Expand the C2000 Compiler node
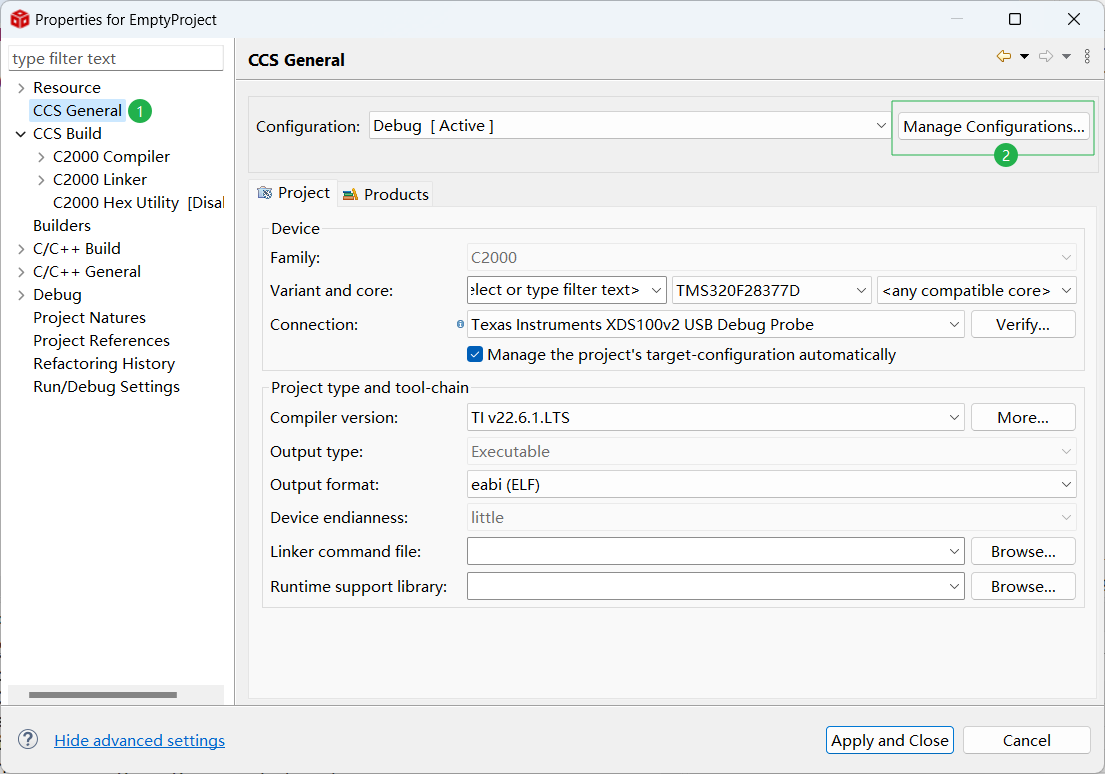This screenshot has width=1105, height=774. [x=41, y=157]
